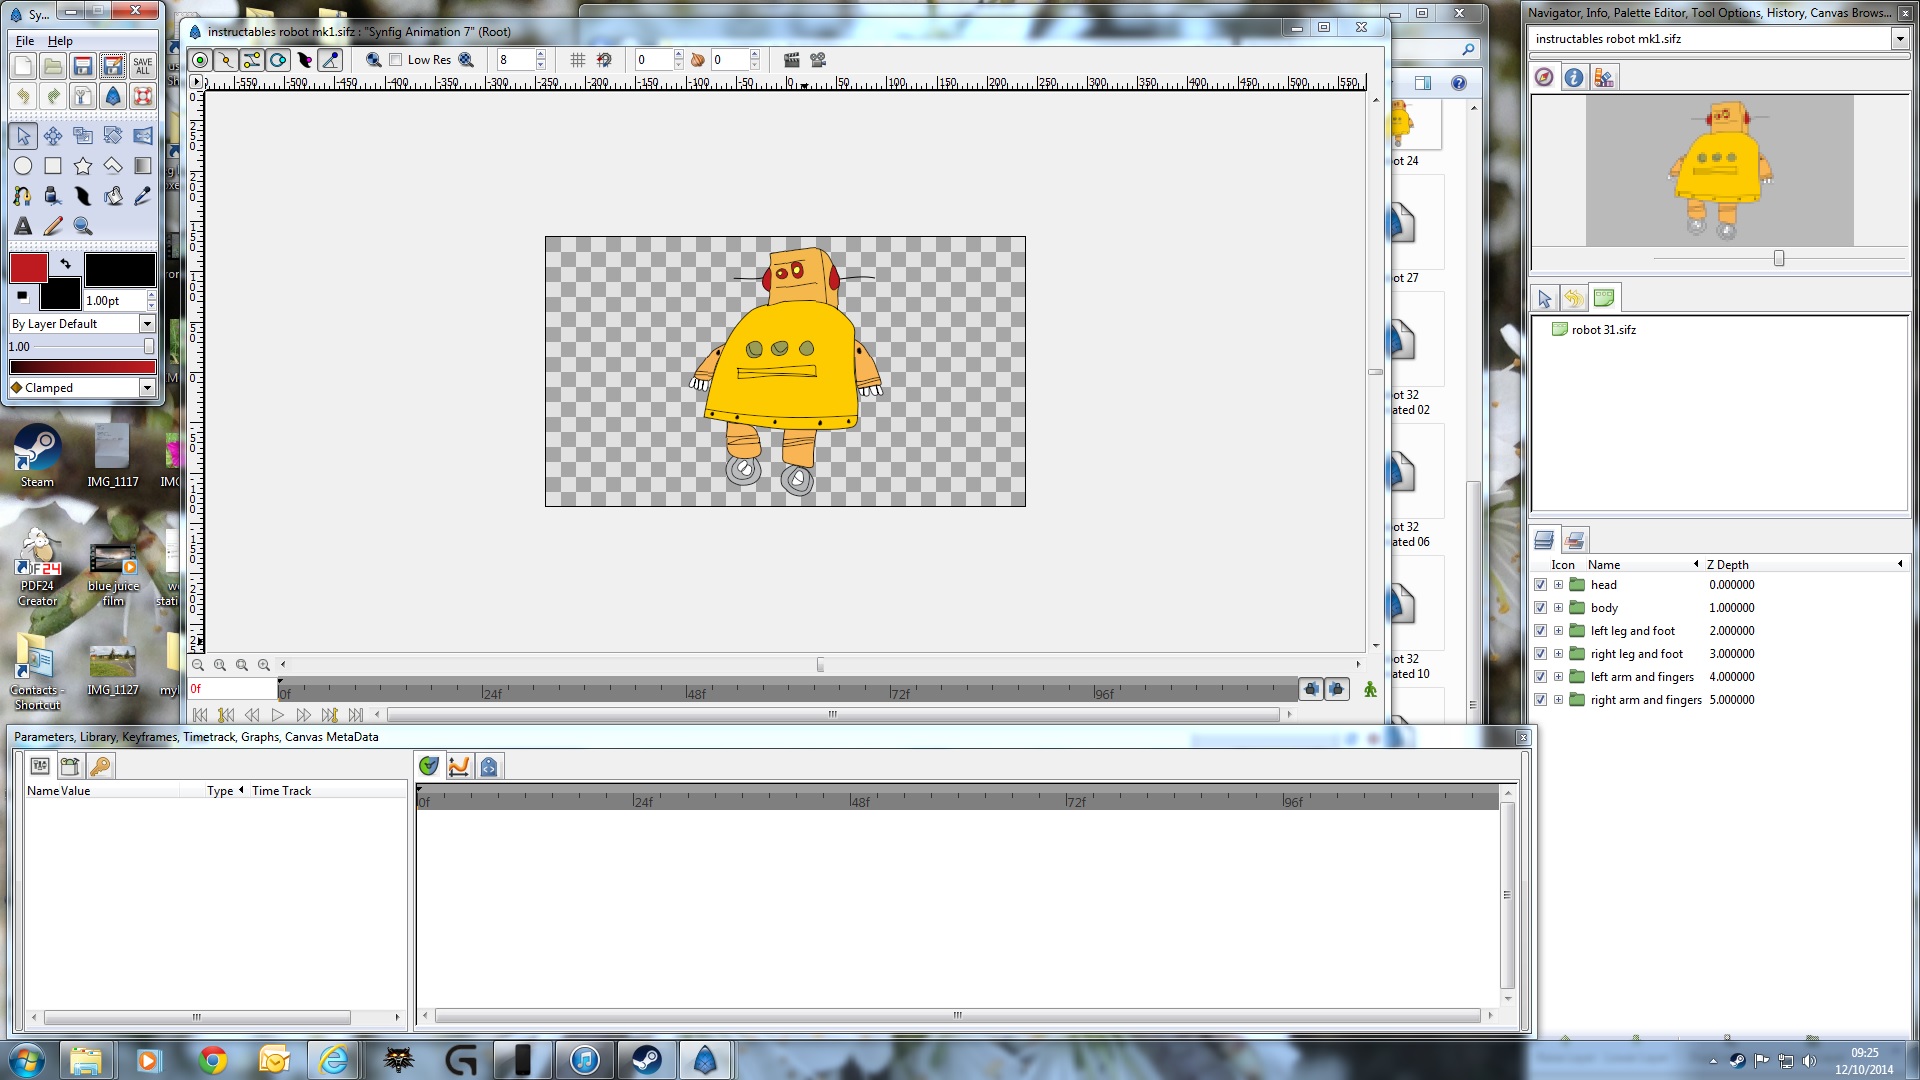Open the File menu
This screenshot has height=1080, width=1920.
25,41
